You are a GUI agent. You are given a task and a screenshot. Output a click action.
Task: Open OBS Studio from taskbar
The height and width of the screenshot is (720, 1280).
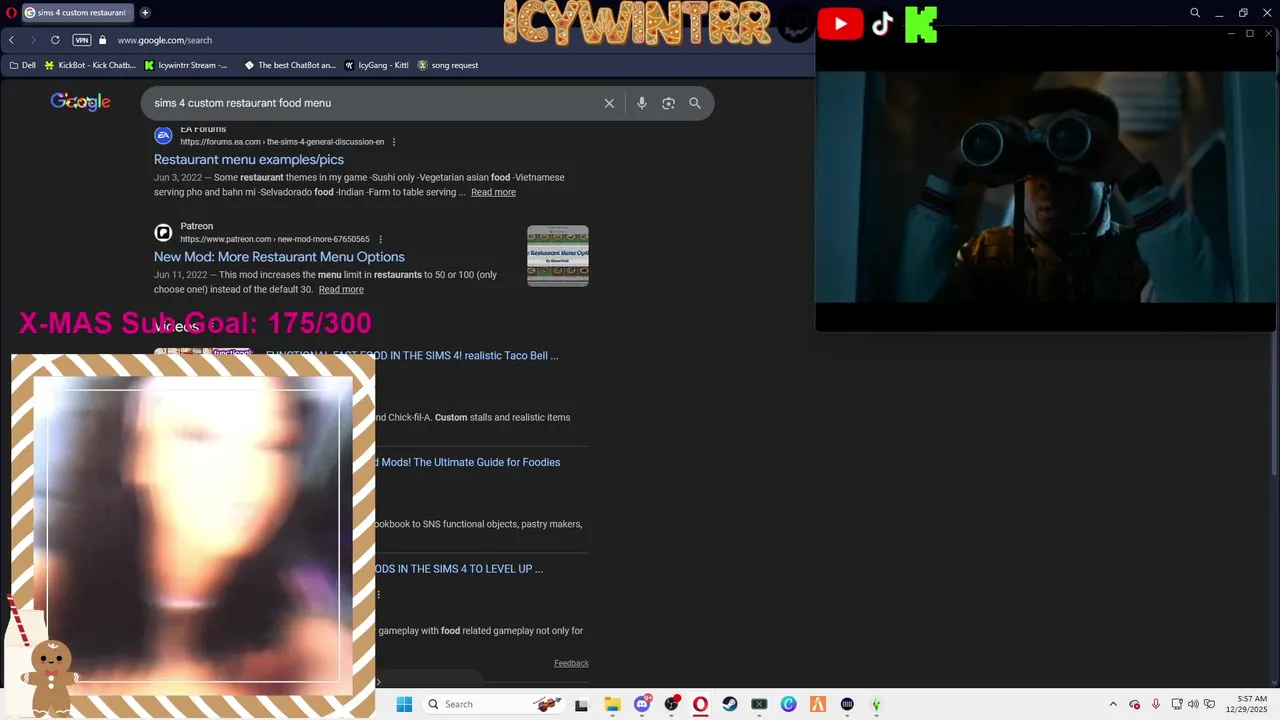click(x=671, y=704)
